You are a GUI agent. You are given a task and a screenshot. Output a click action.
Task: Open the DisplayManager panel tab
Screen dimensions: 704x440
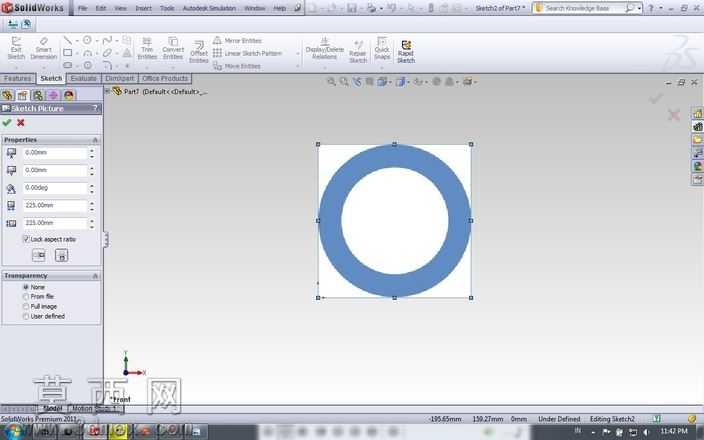[x=69, y=95]
